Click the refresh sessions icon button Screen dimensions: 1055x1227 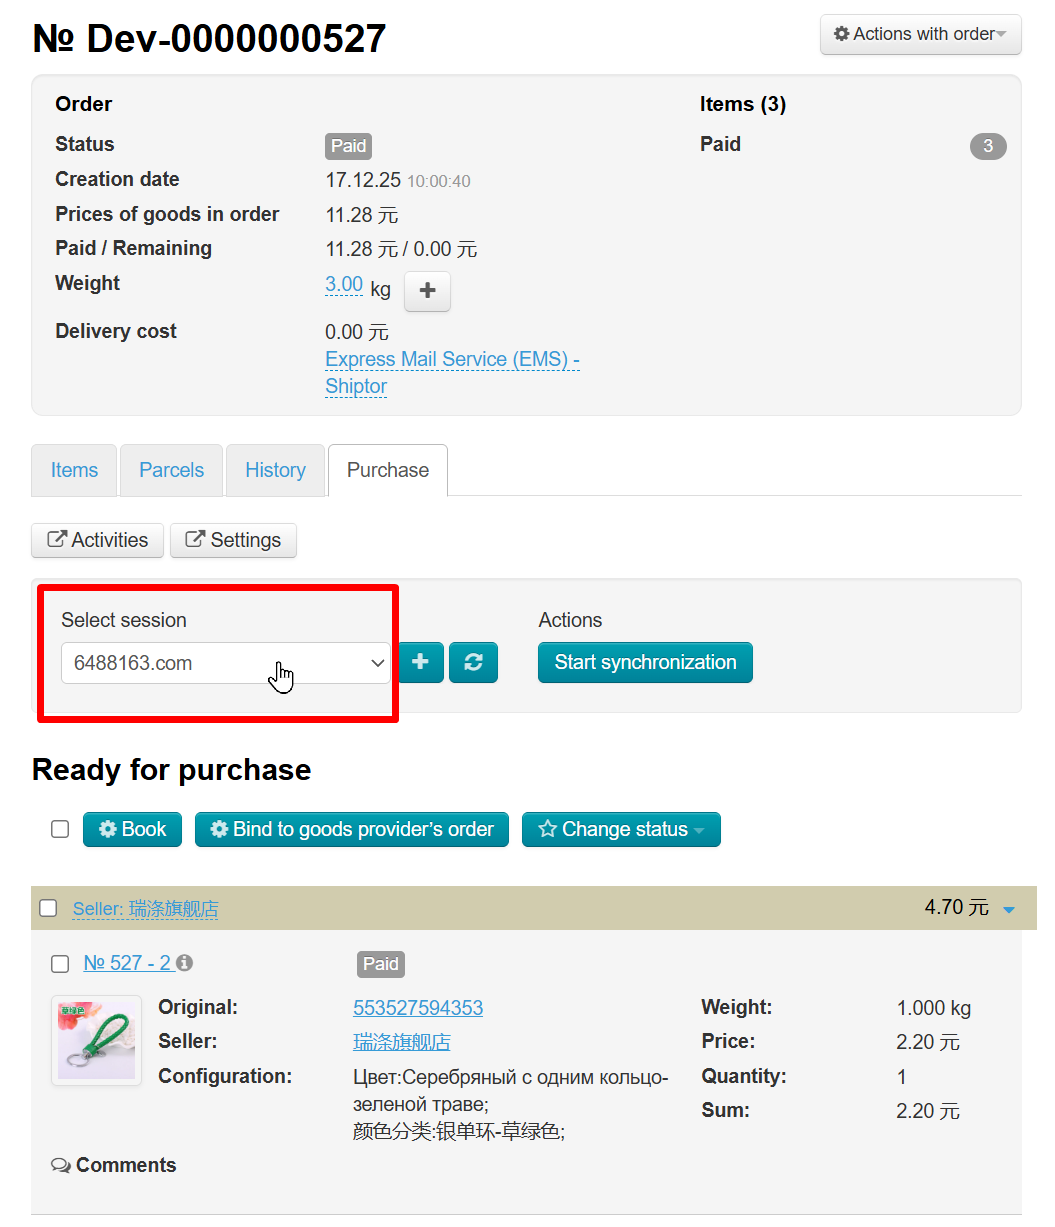pyautogui.click(x=473, y=663)
